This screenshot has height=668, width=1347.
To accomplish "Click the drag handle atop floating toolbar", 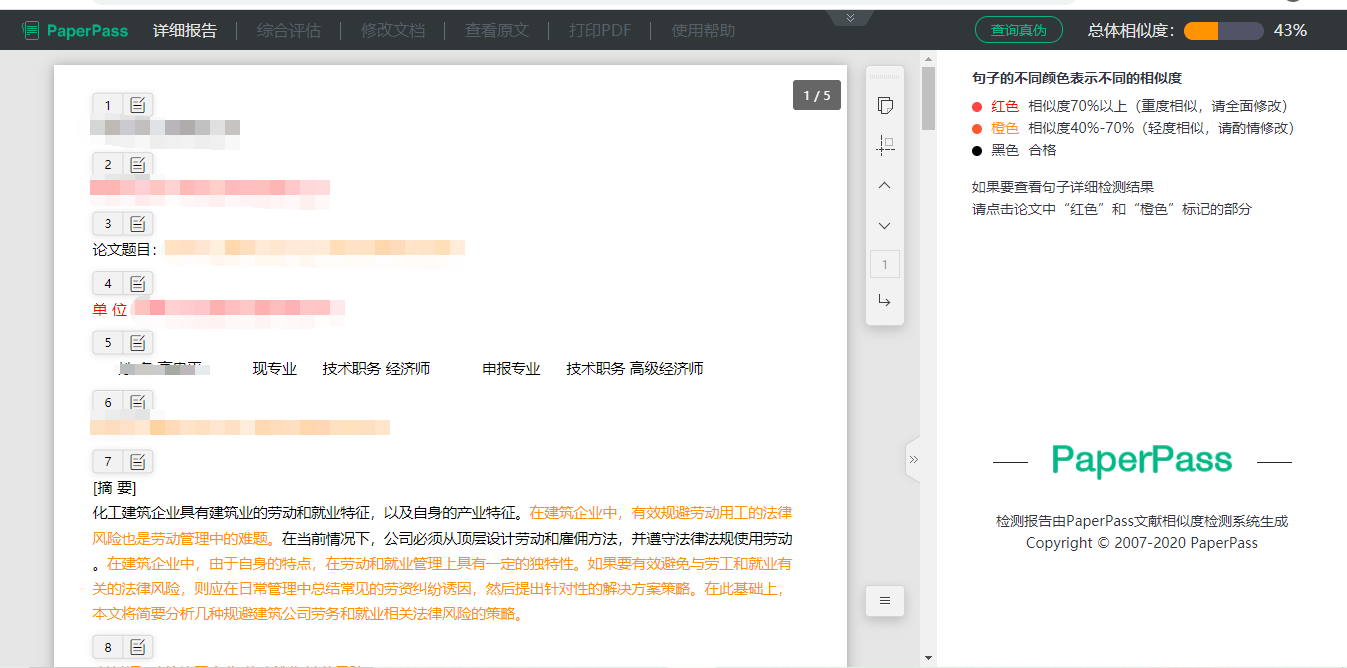I will 885,77.
